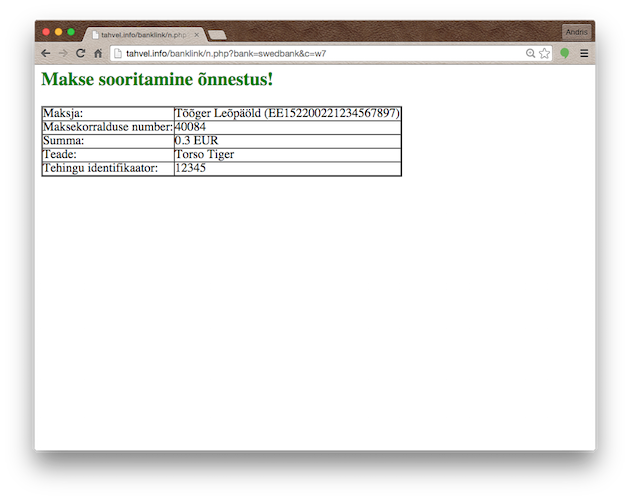
Task: Click the green extension icon
Action: point(565,53)
